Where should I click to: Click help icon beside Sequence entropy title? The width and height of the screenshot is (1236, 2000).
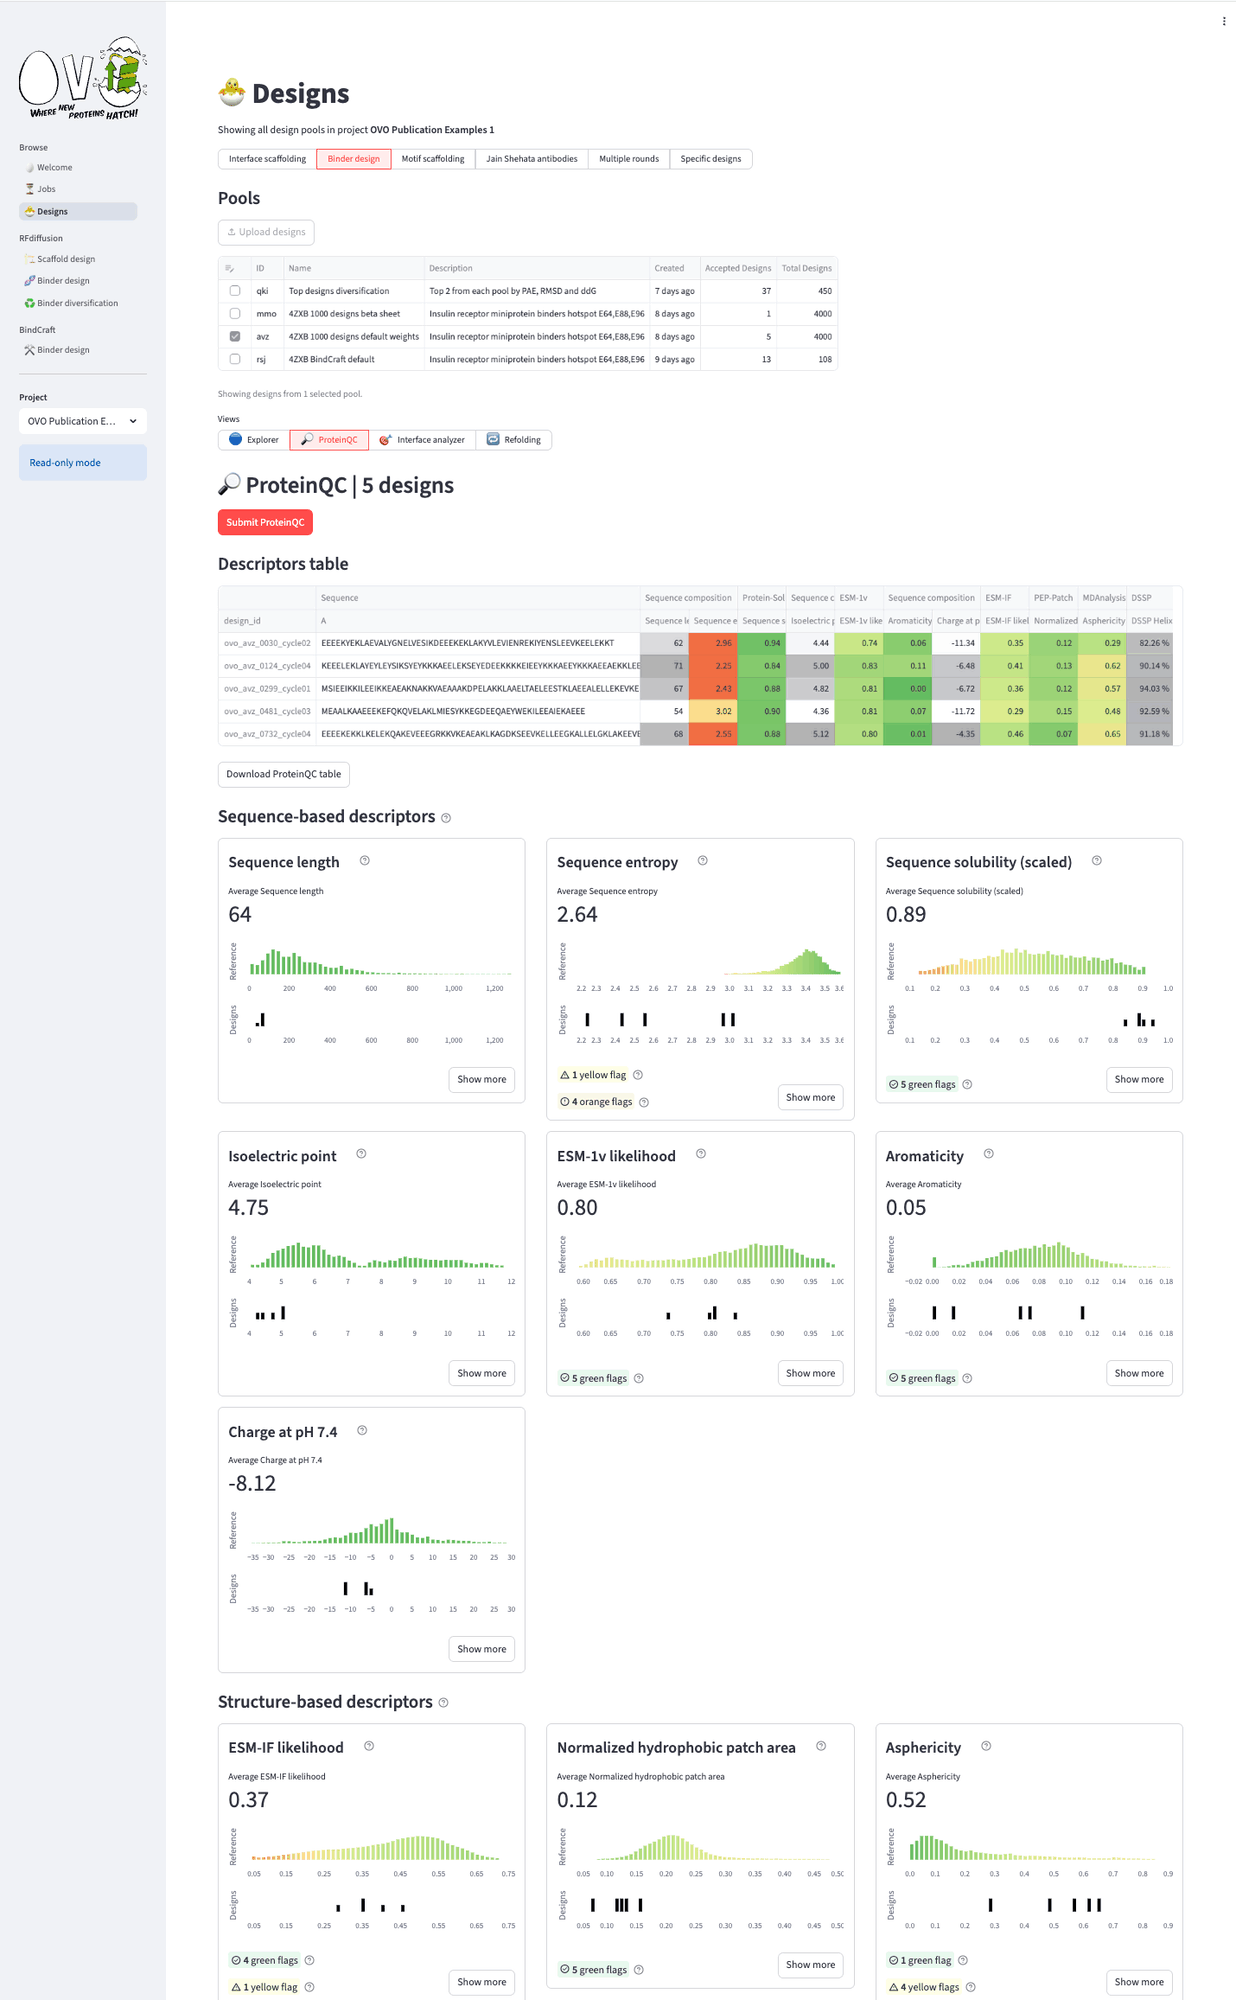pos(703,861)
